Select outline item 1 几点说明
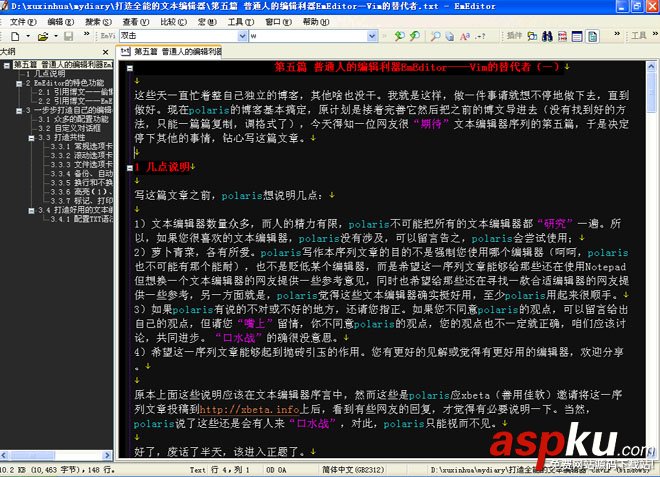This screenshot has height=477, width=660. click(45, 74)
